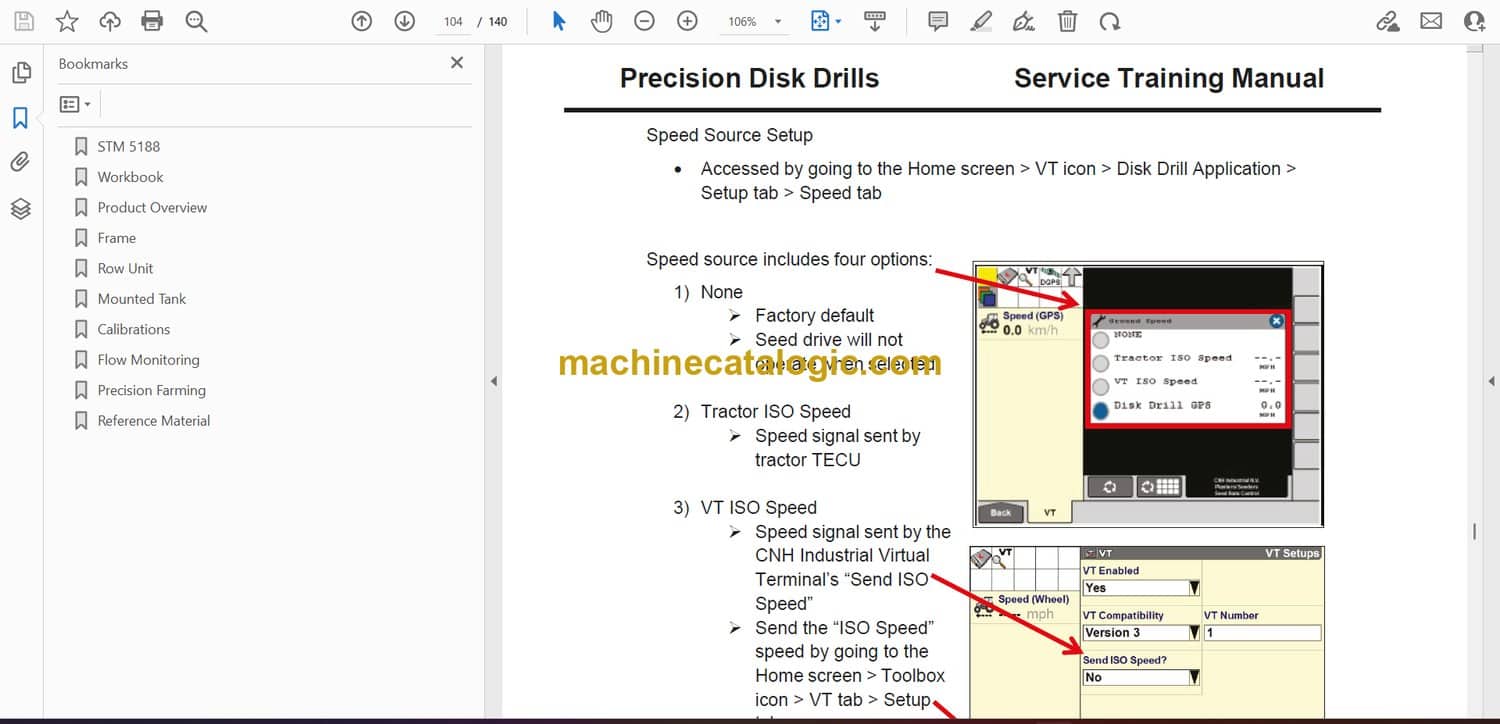Select the Highlight text pen tool

pos(981,21)
